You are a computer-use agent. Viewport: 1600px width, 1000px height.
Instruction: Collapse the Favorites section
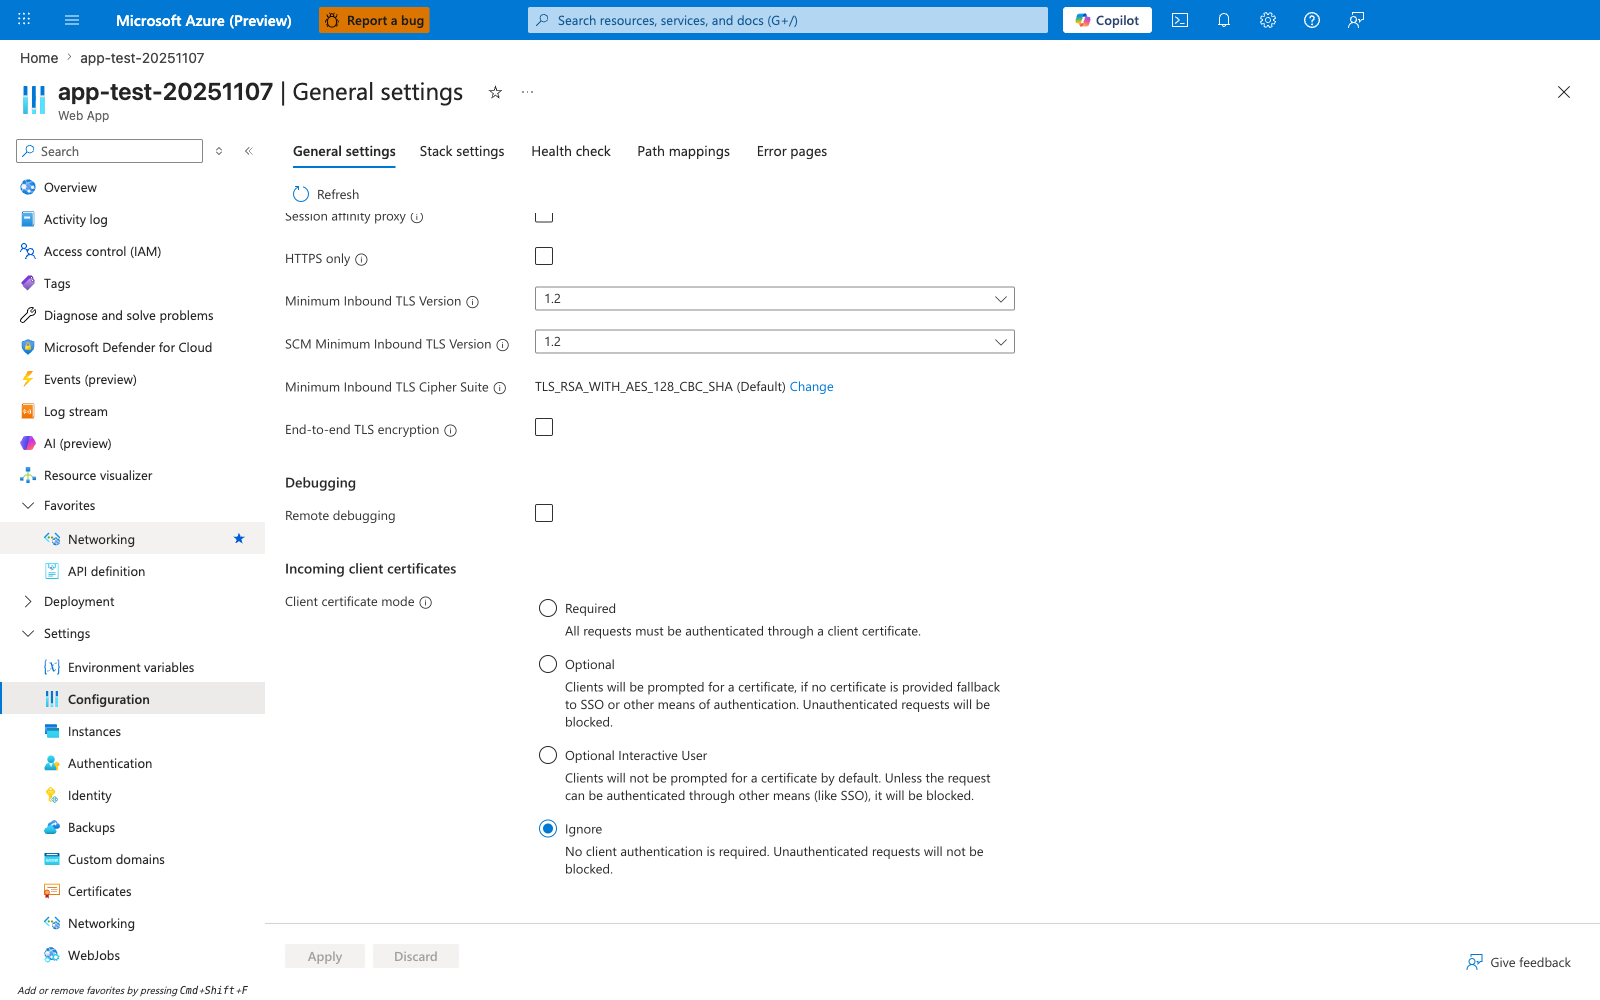28,505
